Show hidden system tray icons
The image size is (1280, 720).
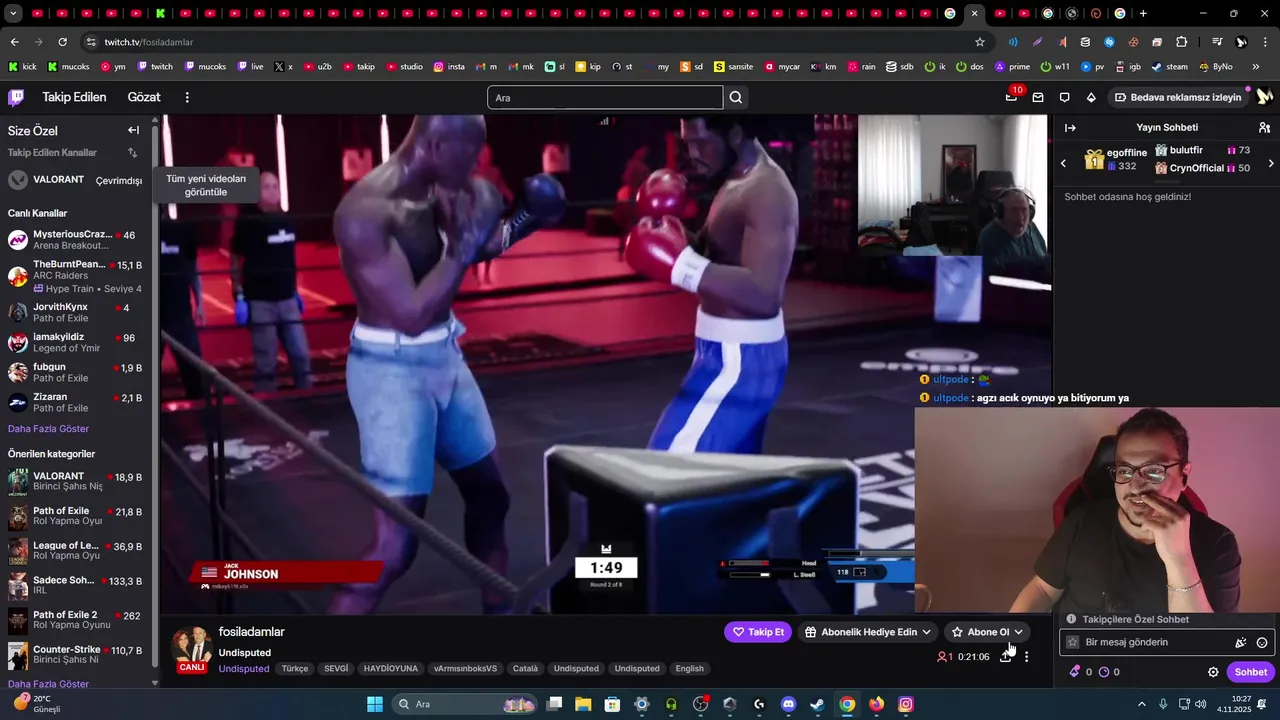[1141, 704]
